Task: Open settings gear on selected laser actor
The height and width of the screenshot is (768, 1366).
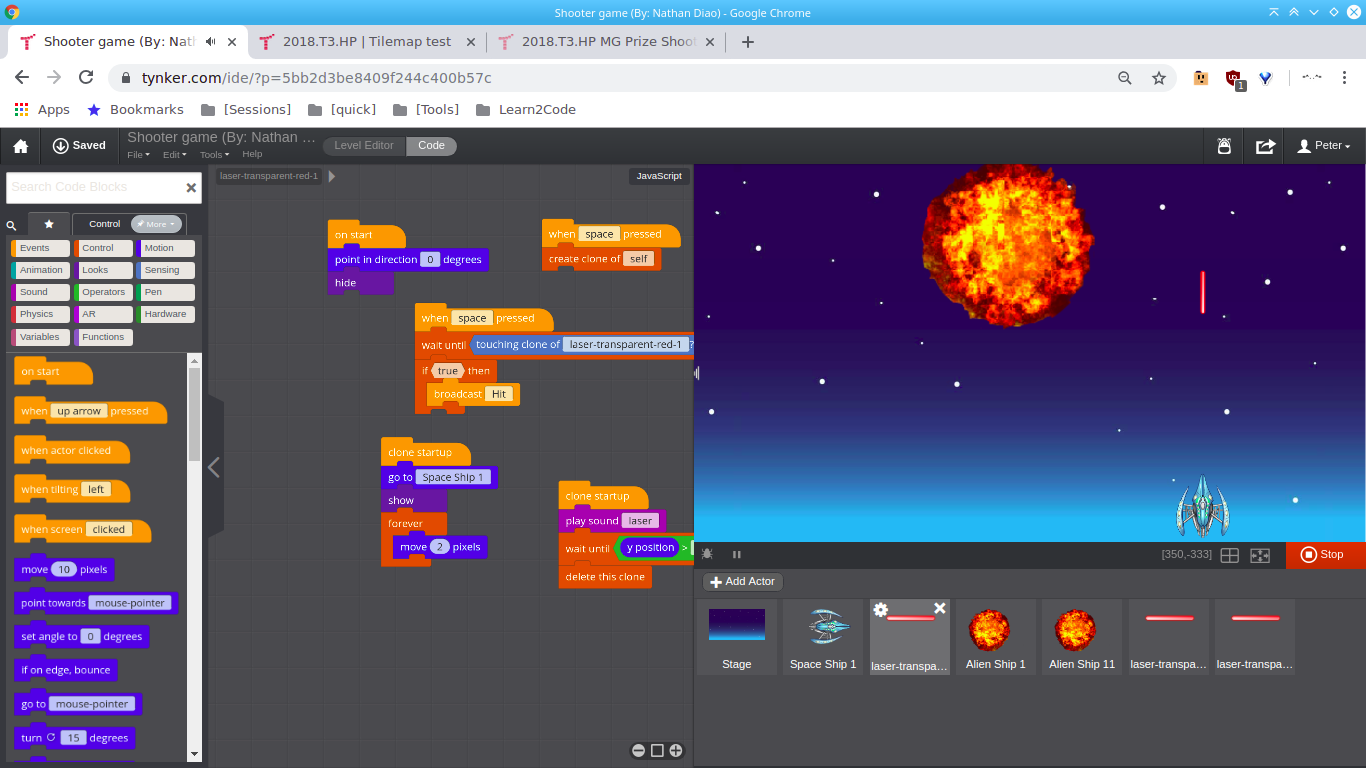Action: click(880, 609)
